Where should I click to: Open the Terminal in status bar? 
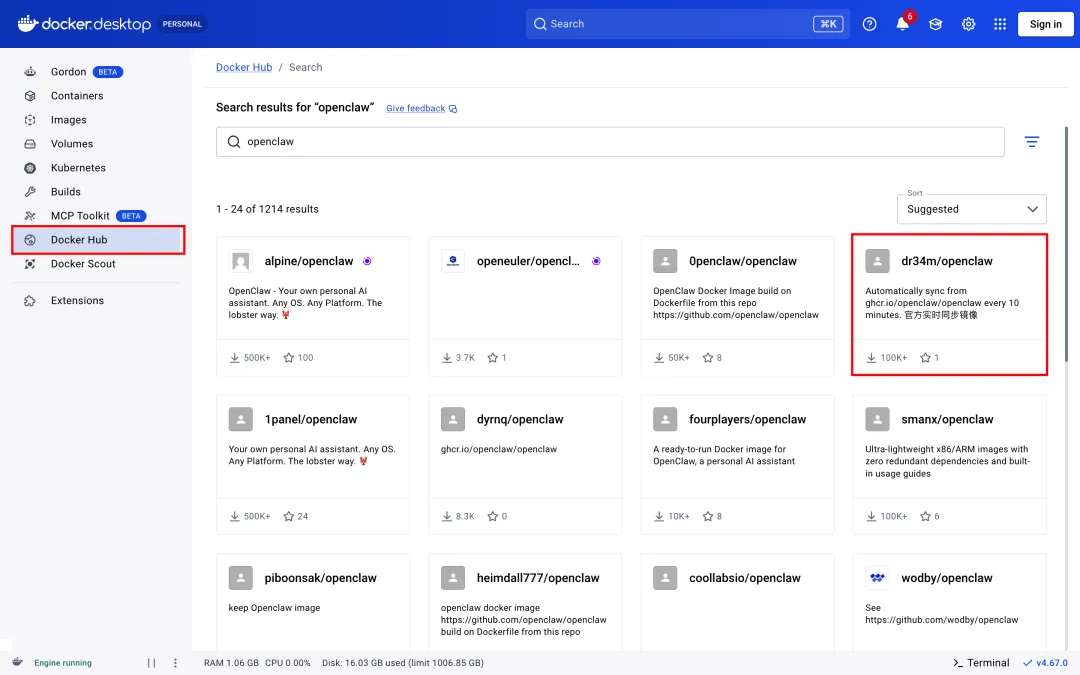981,663
